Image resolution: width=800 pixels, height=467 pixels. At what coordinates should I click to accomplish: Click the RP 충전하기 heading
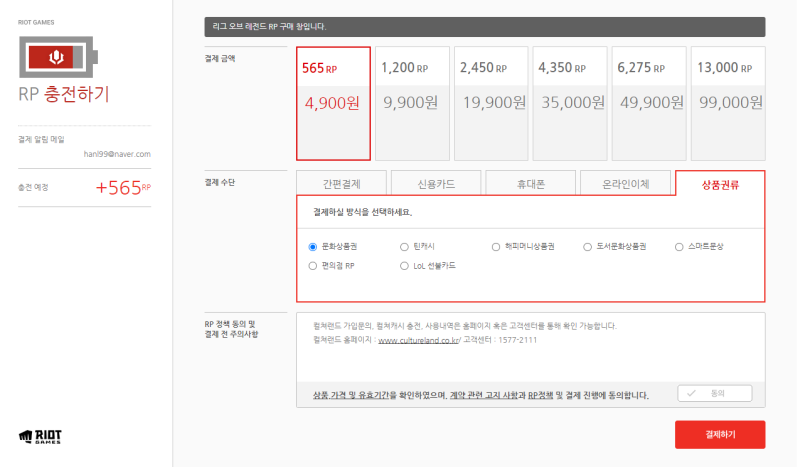(x=64, y=94)
